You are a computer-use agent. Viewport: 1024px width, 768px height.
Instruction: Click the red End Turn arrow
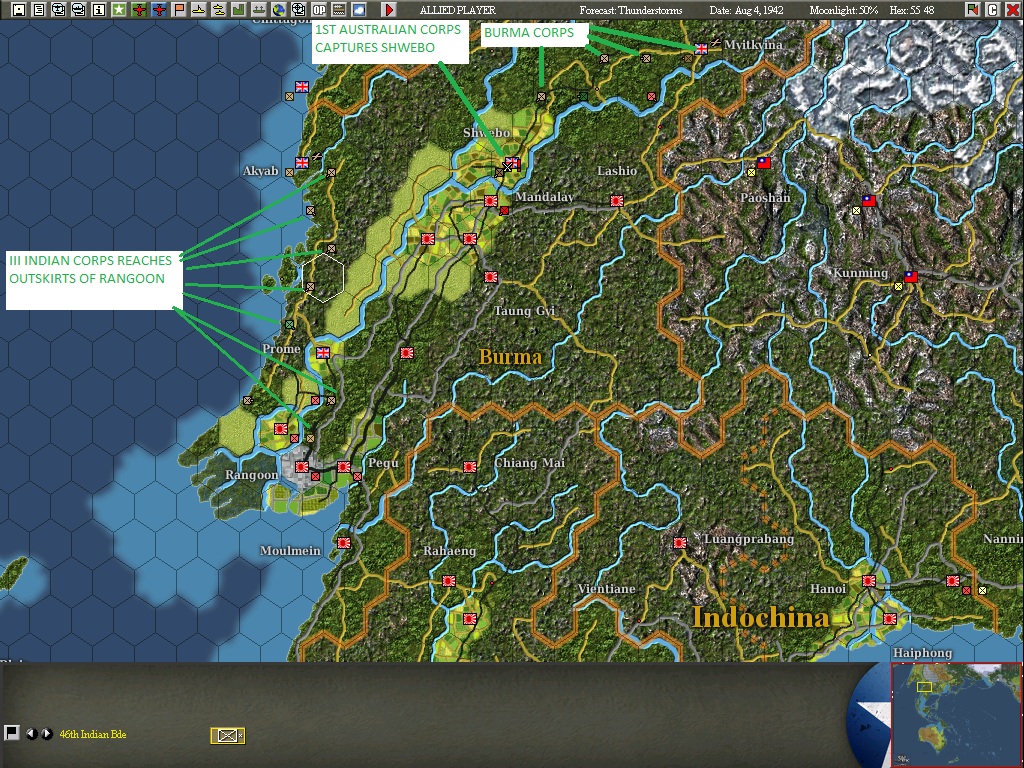coord(389,9)
